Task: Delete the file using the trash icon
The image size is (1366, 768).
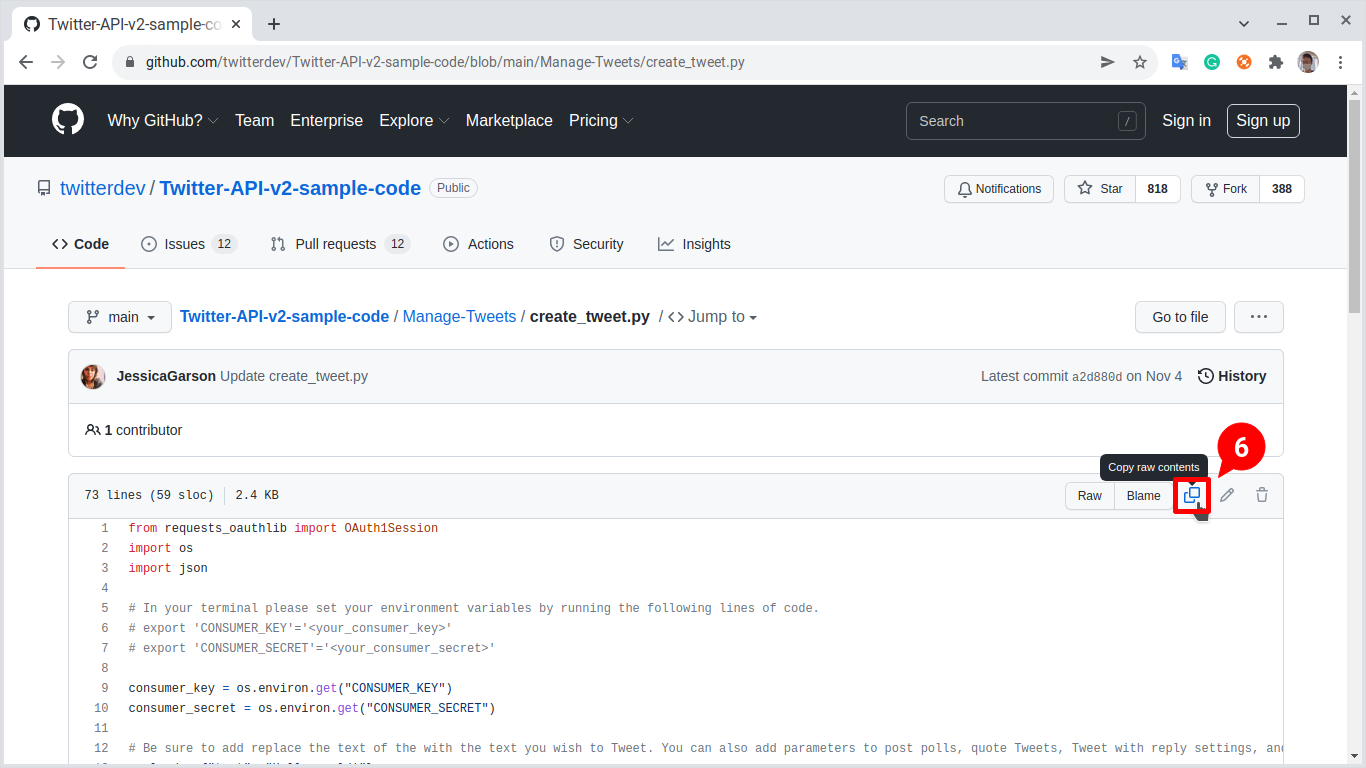Action: [x=1261, y=495]
